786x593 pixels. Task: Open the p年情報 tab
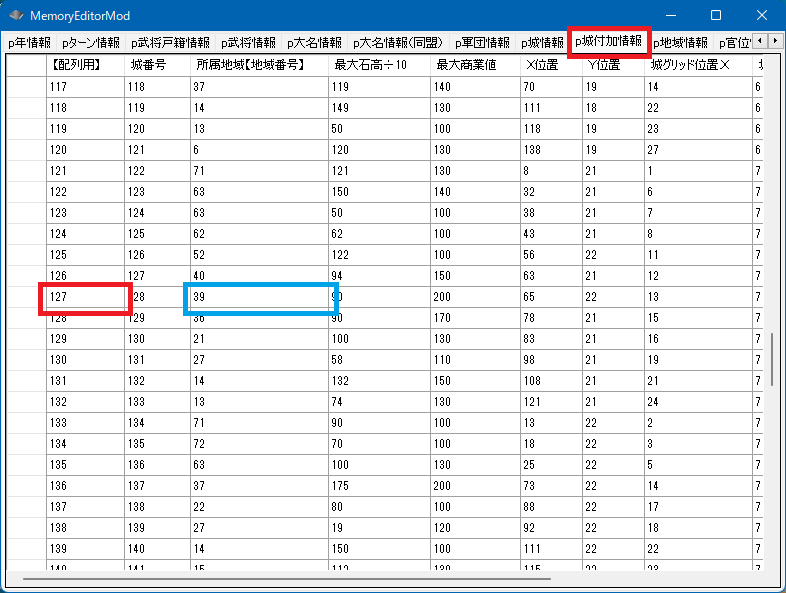pos(28,43)
